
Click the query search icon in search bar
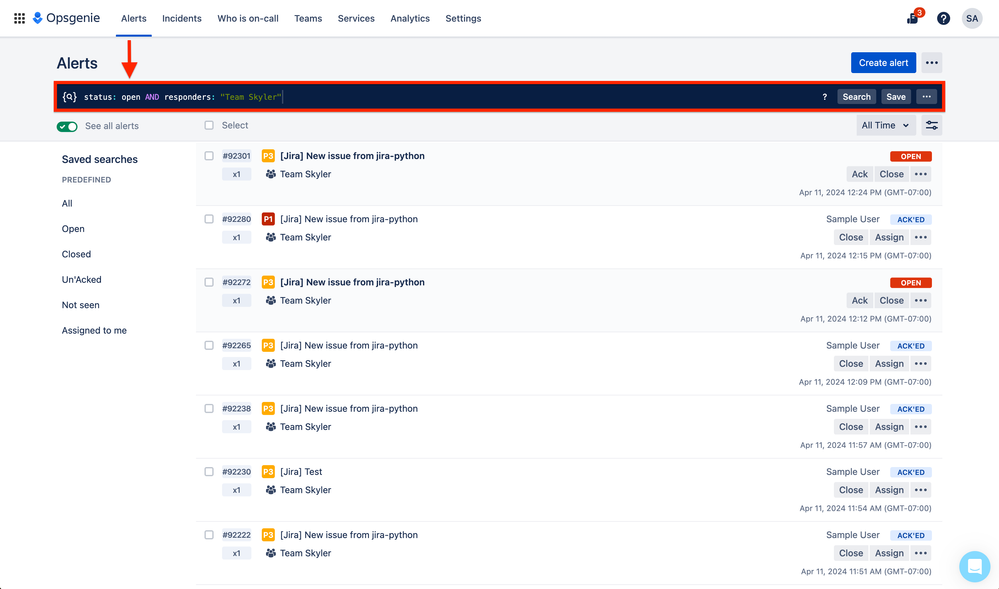tap(69, 97)
